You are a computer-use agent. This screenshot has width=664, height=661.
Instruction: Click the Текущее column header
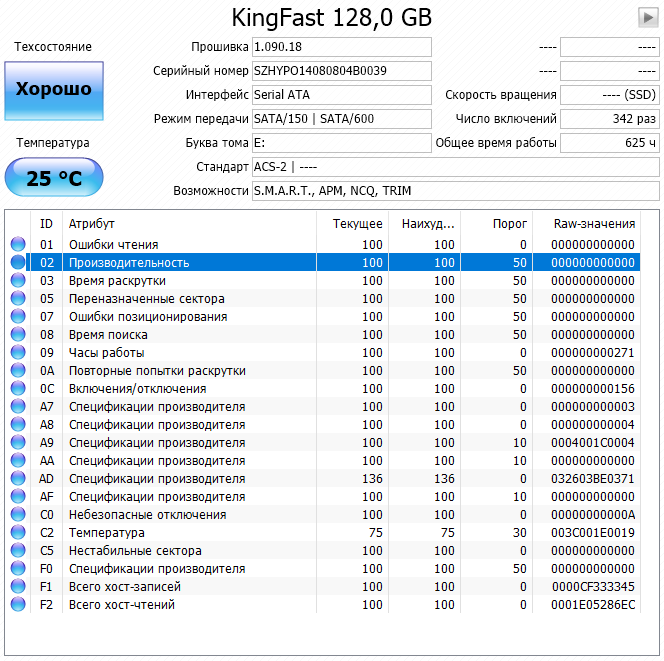coord(352,224)
